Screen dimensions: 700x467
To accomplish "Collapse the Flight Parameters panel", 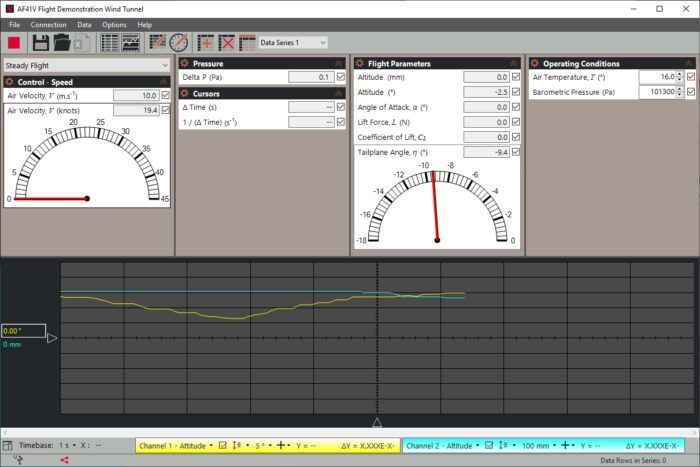I will (x=513, y=63).
